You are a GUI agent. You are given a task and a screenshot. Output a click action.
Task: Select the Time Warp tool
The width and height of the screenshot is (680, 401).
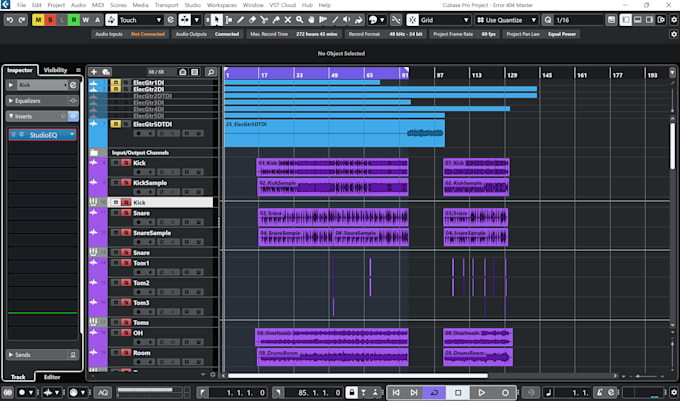tap(323, 20)
